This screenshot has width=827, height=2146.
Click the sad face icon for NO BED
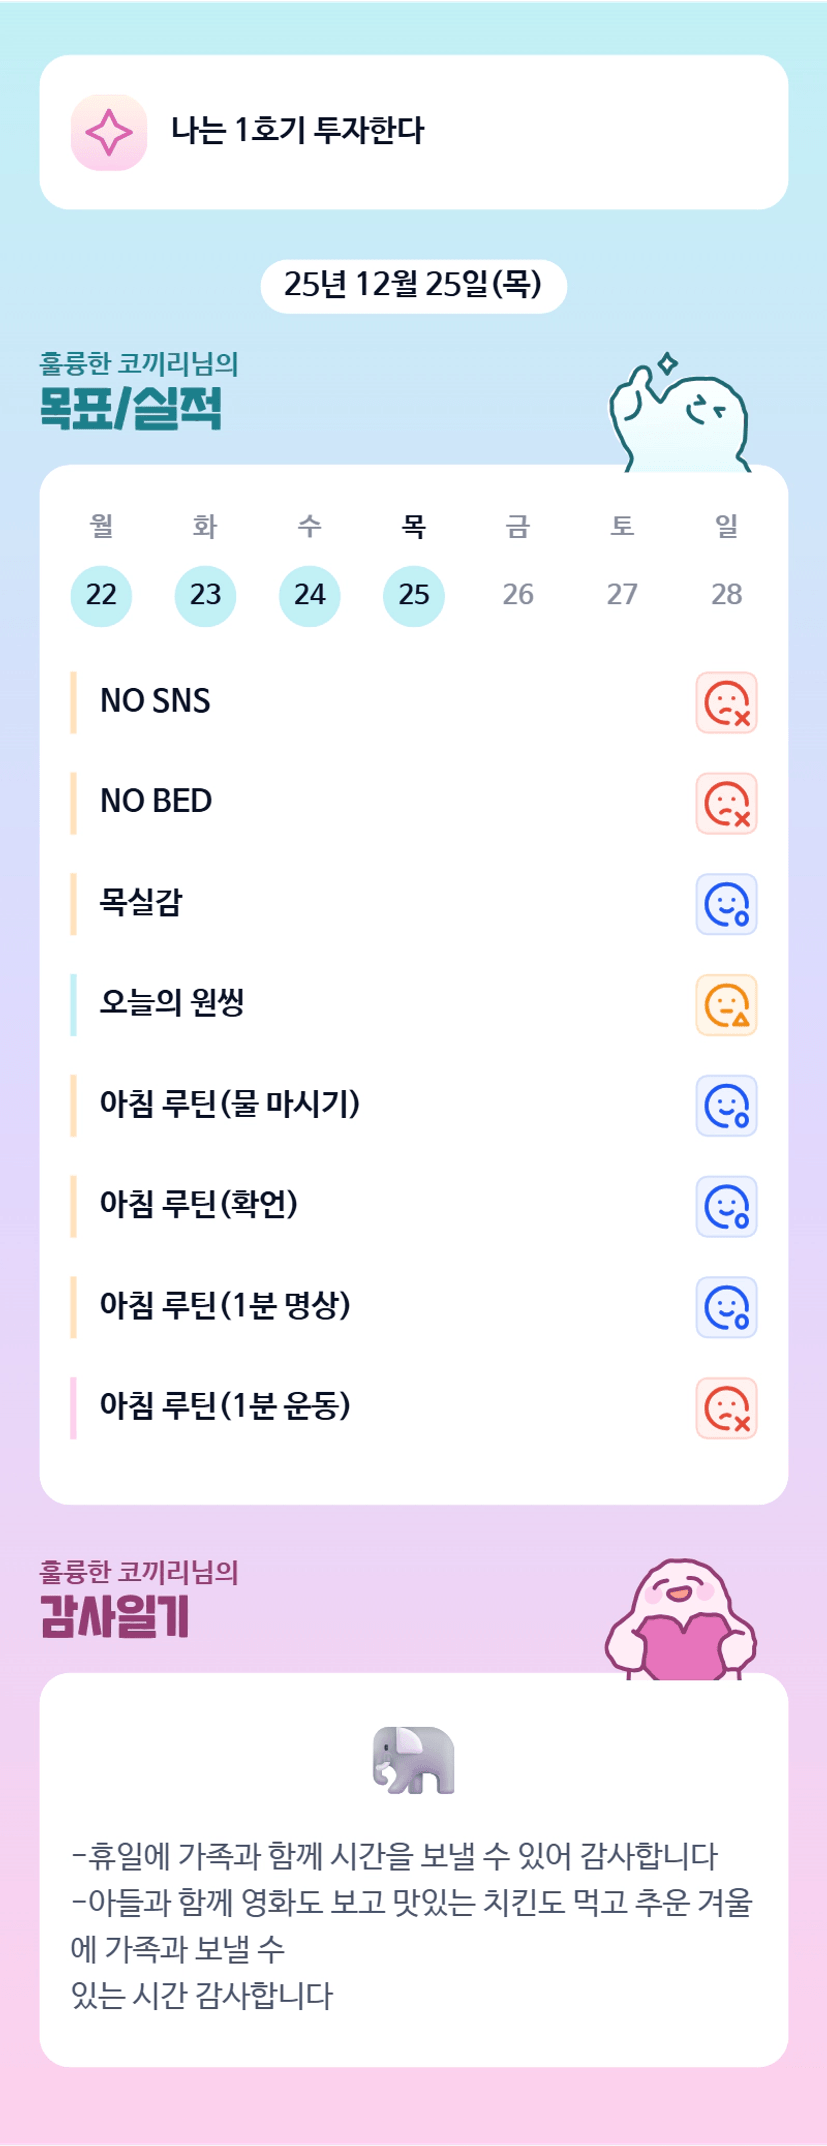[x=726, y=804]
